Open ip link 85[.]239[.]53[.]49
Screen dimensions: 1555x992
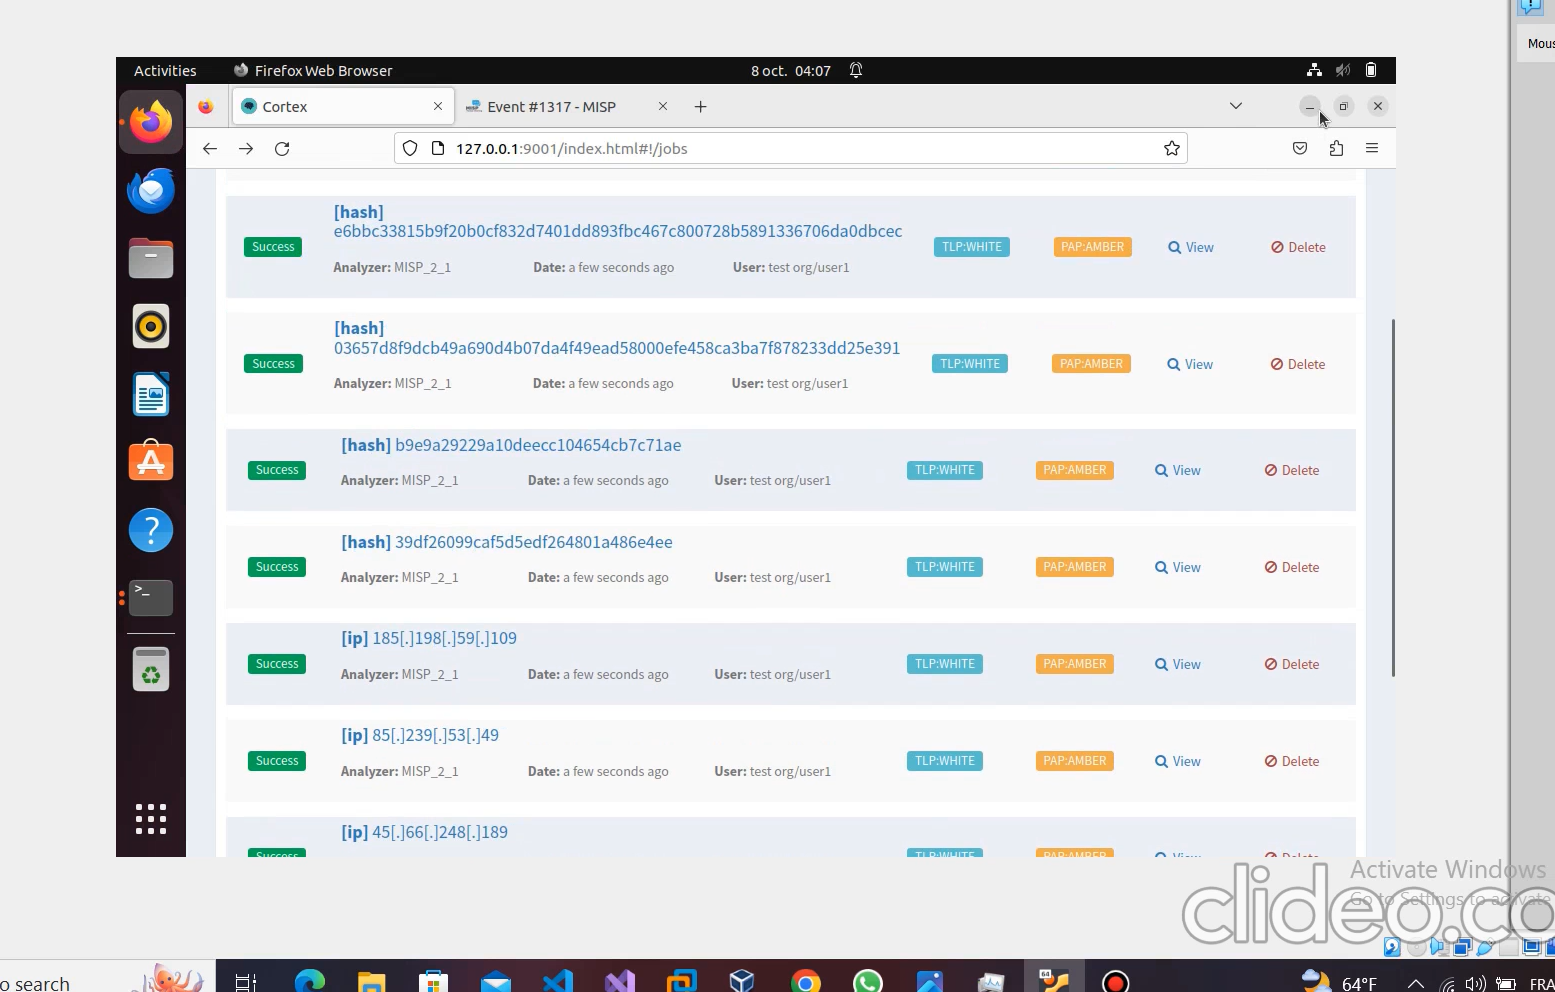pos(420,735)
